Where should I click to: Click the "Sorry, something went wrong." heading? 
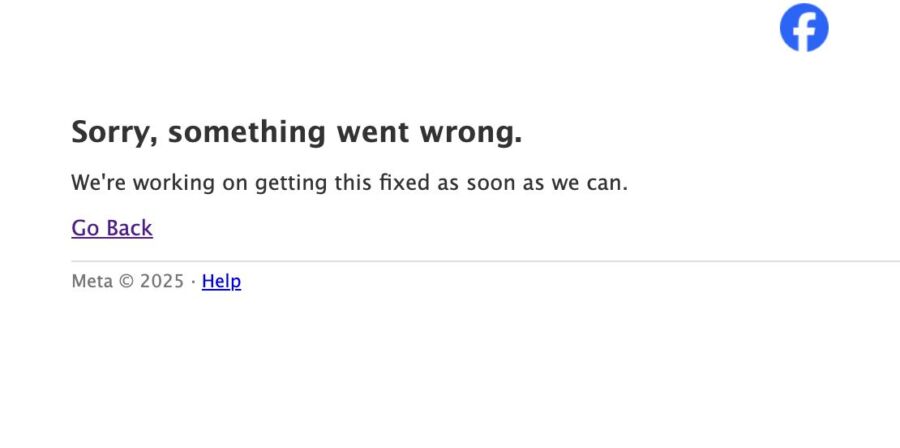[297, 133]
